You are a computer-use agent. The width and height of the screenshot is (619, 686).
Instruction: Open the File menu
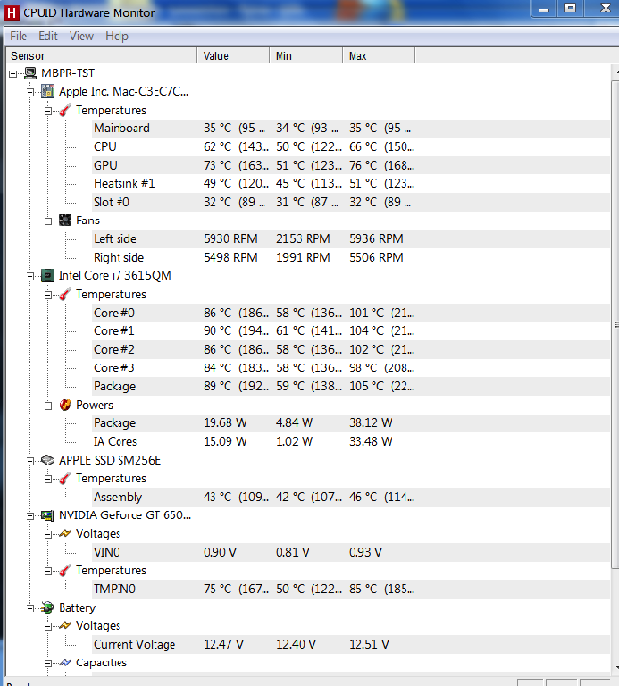click(18, 36)
